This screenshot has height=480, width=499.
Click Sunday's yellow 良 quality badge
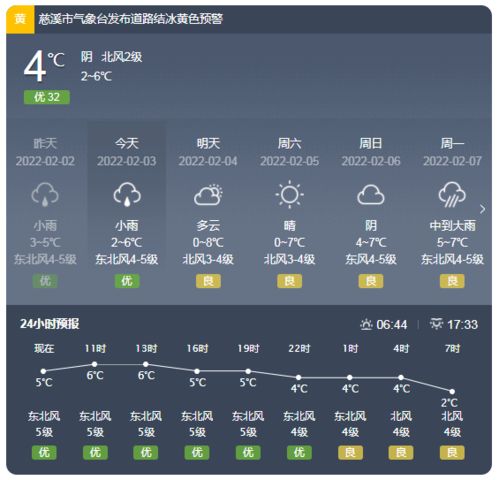(371, 281)
